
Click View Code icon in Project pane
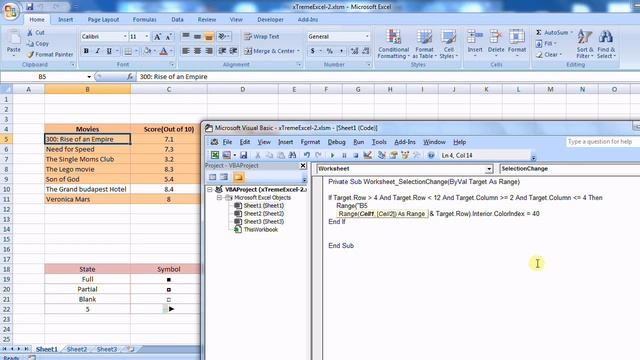pos(213,178)
